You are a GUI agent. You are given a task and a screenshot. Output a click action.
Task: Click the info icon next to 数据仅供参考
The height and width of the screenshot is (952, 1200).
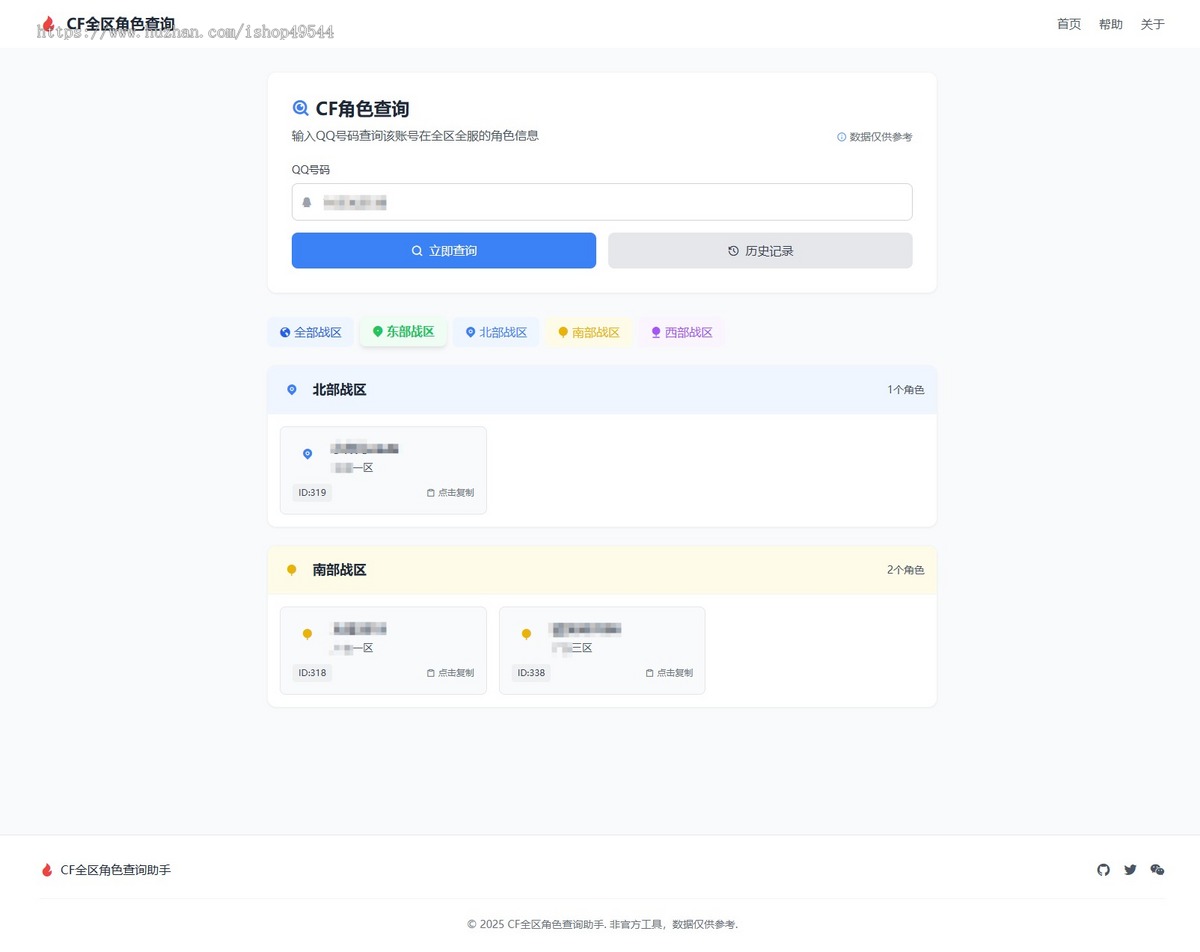pos(842,137)
